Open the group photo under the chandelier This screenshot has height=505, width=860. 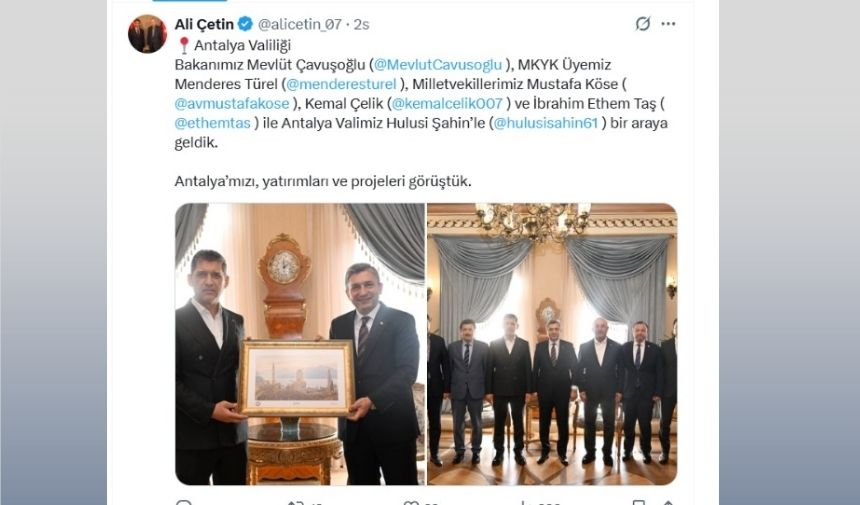552,344
